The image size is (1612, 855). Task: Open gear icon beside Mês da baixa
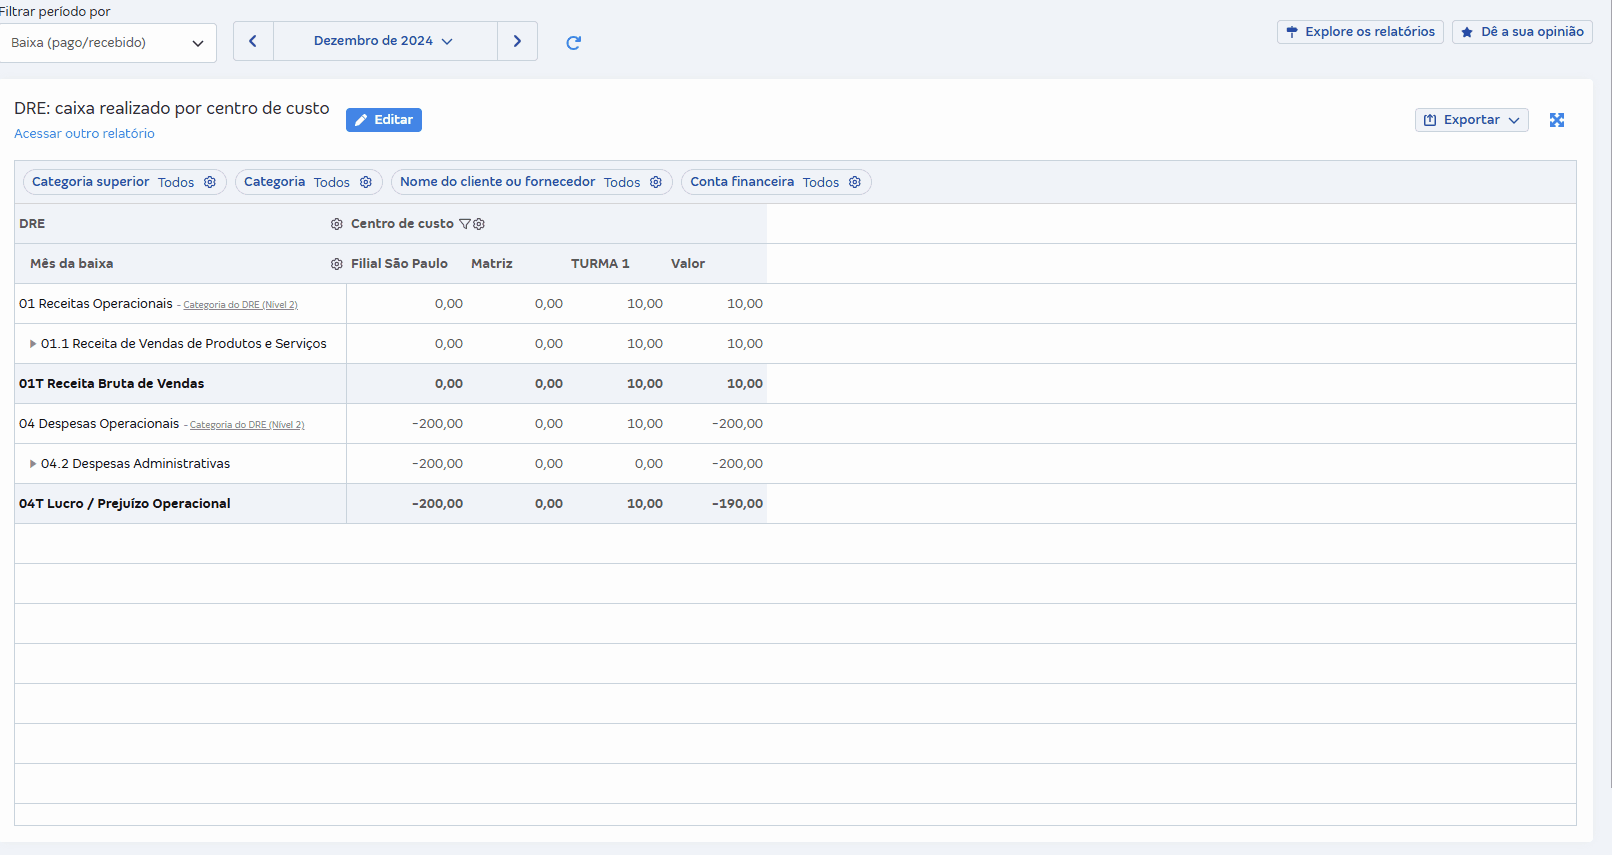point(337,264)
